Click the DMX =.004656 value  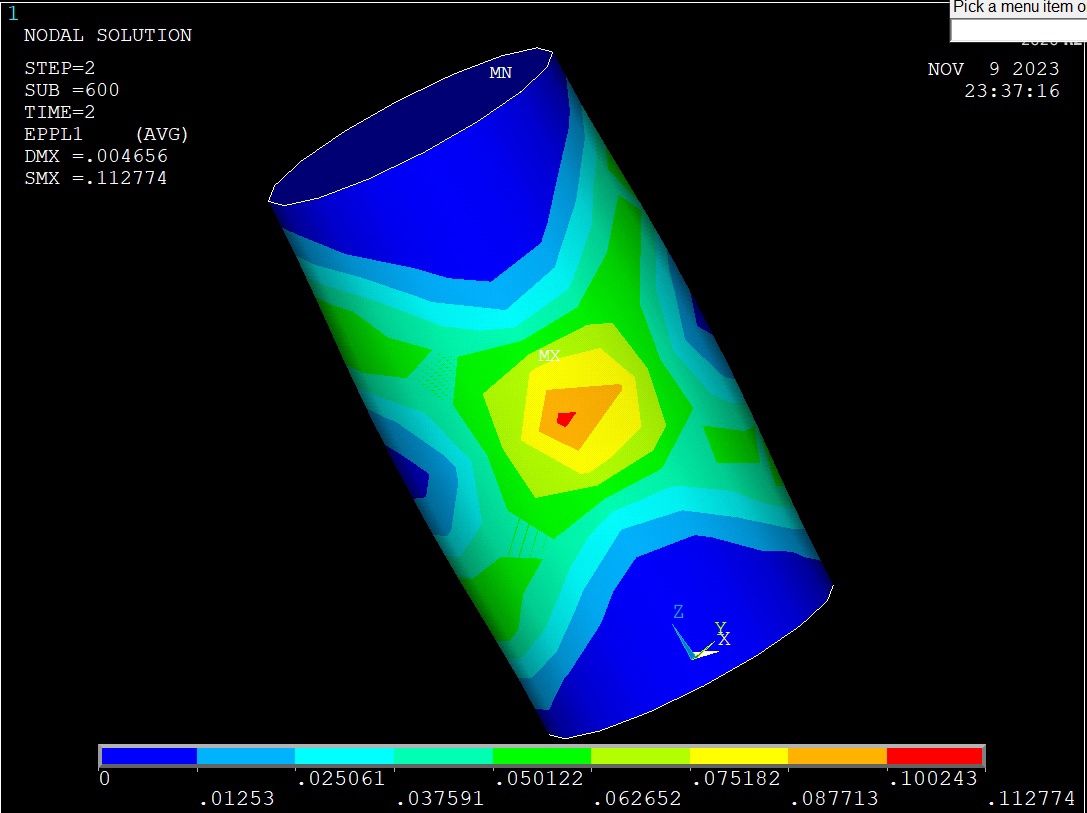[x=96, y=156]
